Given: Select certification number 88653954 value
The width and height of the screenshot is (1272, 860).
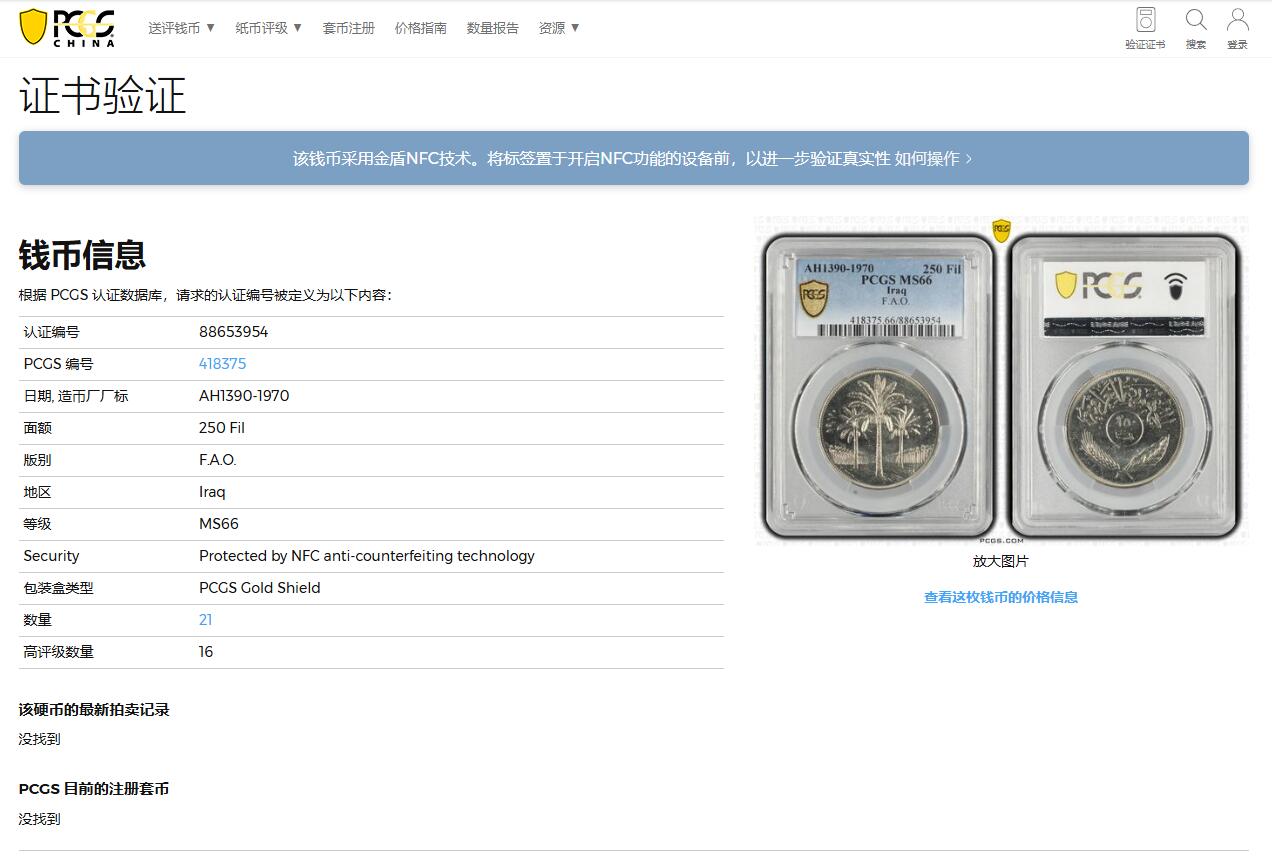Looking at the screenshot, I should (234, 332).
